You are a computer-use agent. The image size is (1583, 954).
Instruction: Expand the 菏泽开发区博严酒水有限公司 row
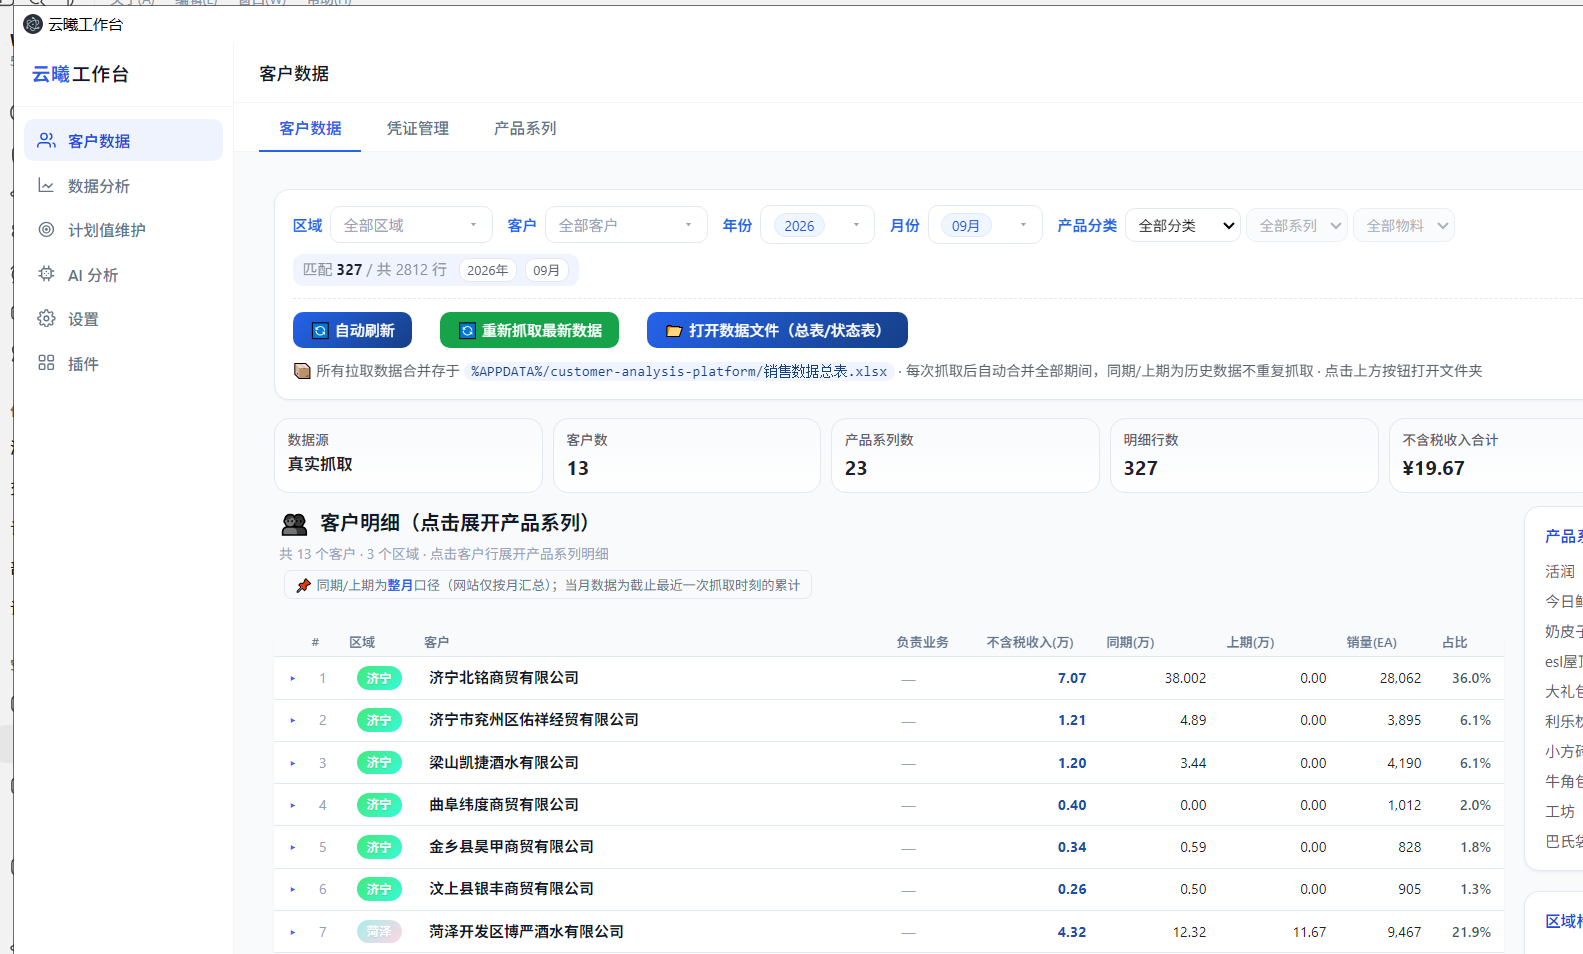coord(293,932)
